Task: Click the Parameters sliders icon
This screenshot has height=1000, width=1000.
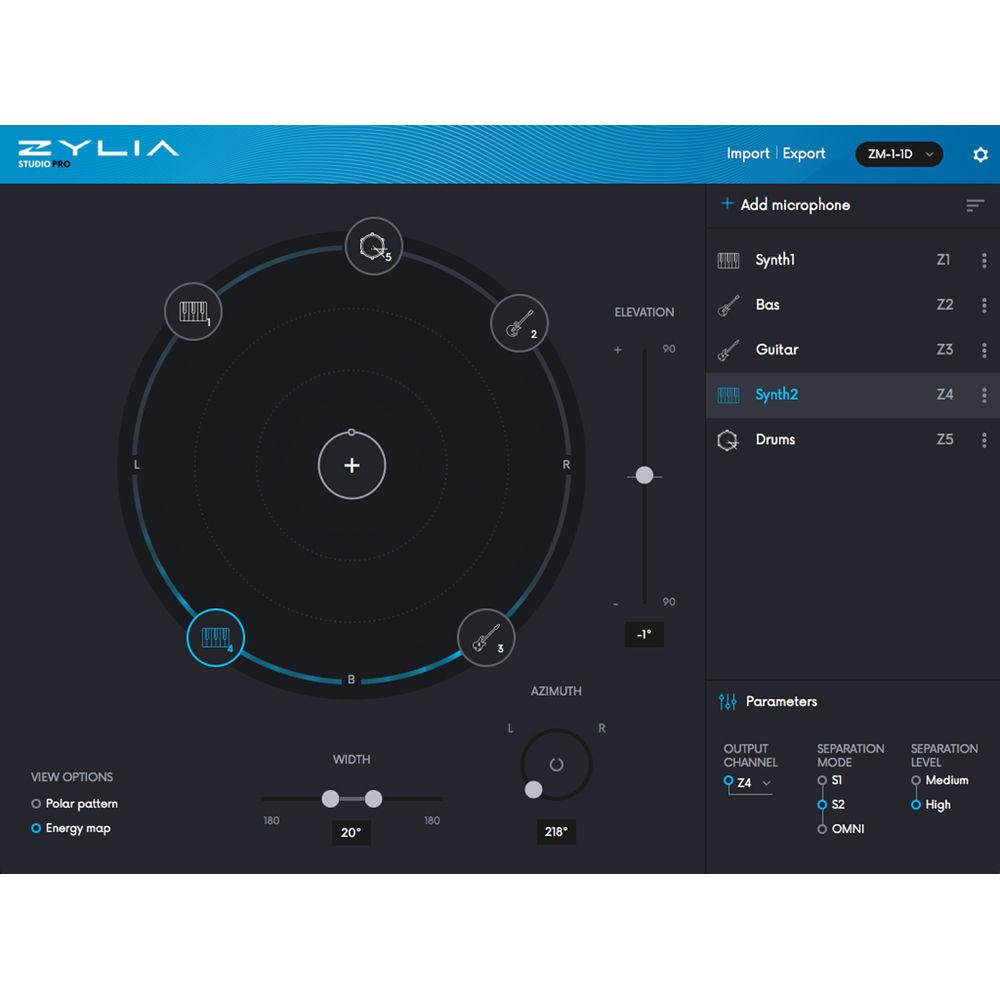Action: point(728,702)
